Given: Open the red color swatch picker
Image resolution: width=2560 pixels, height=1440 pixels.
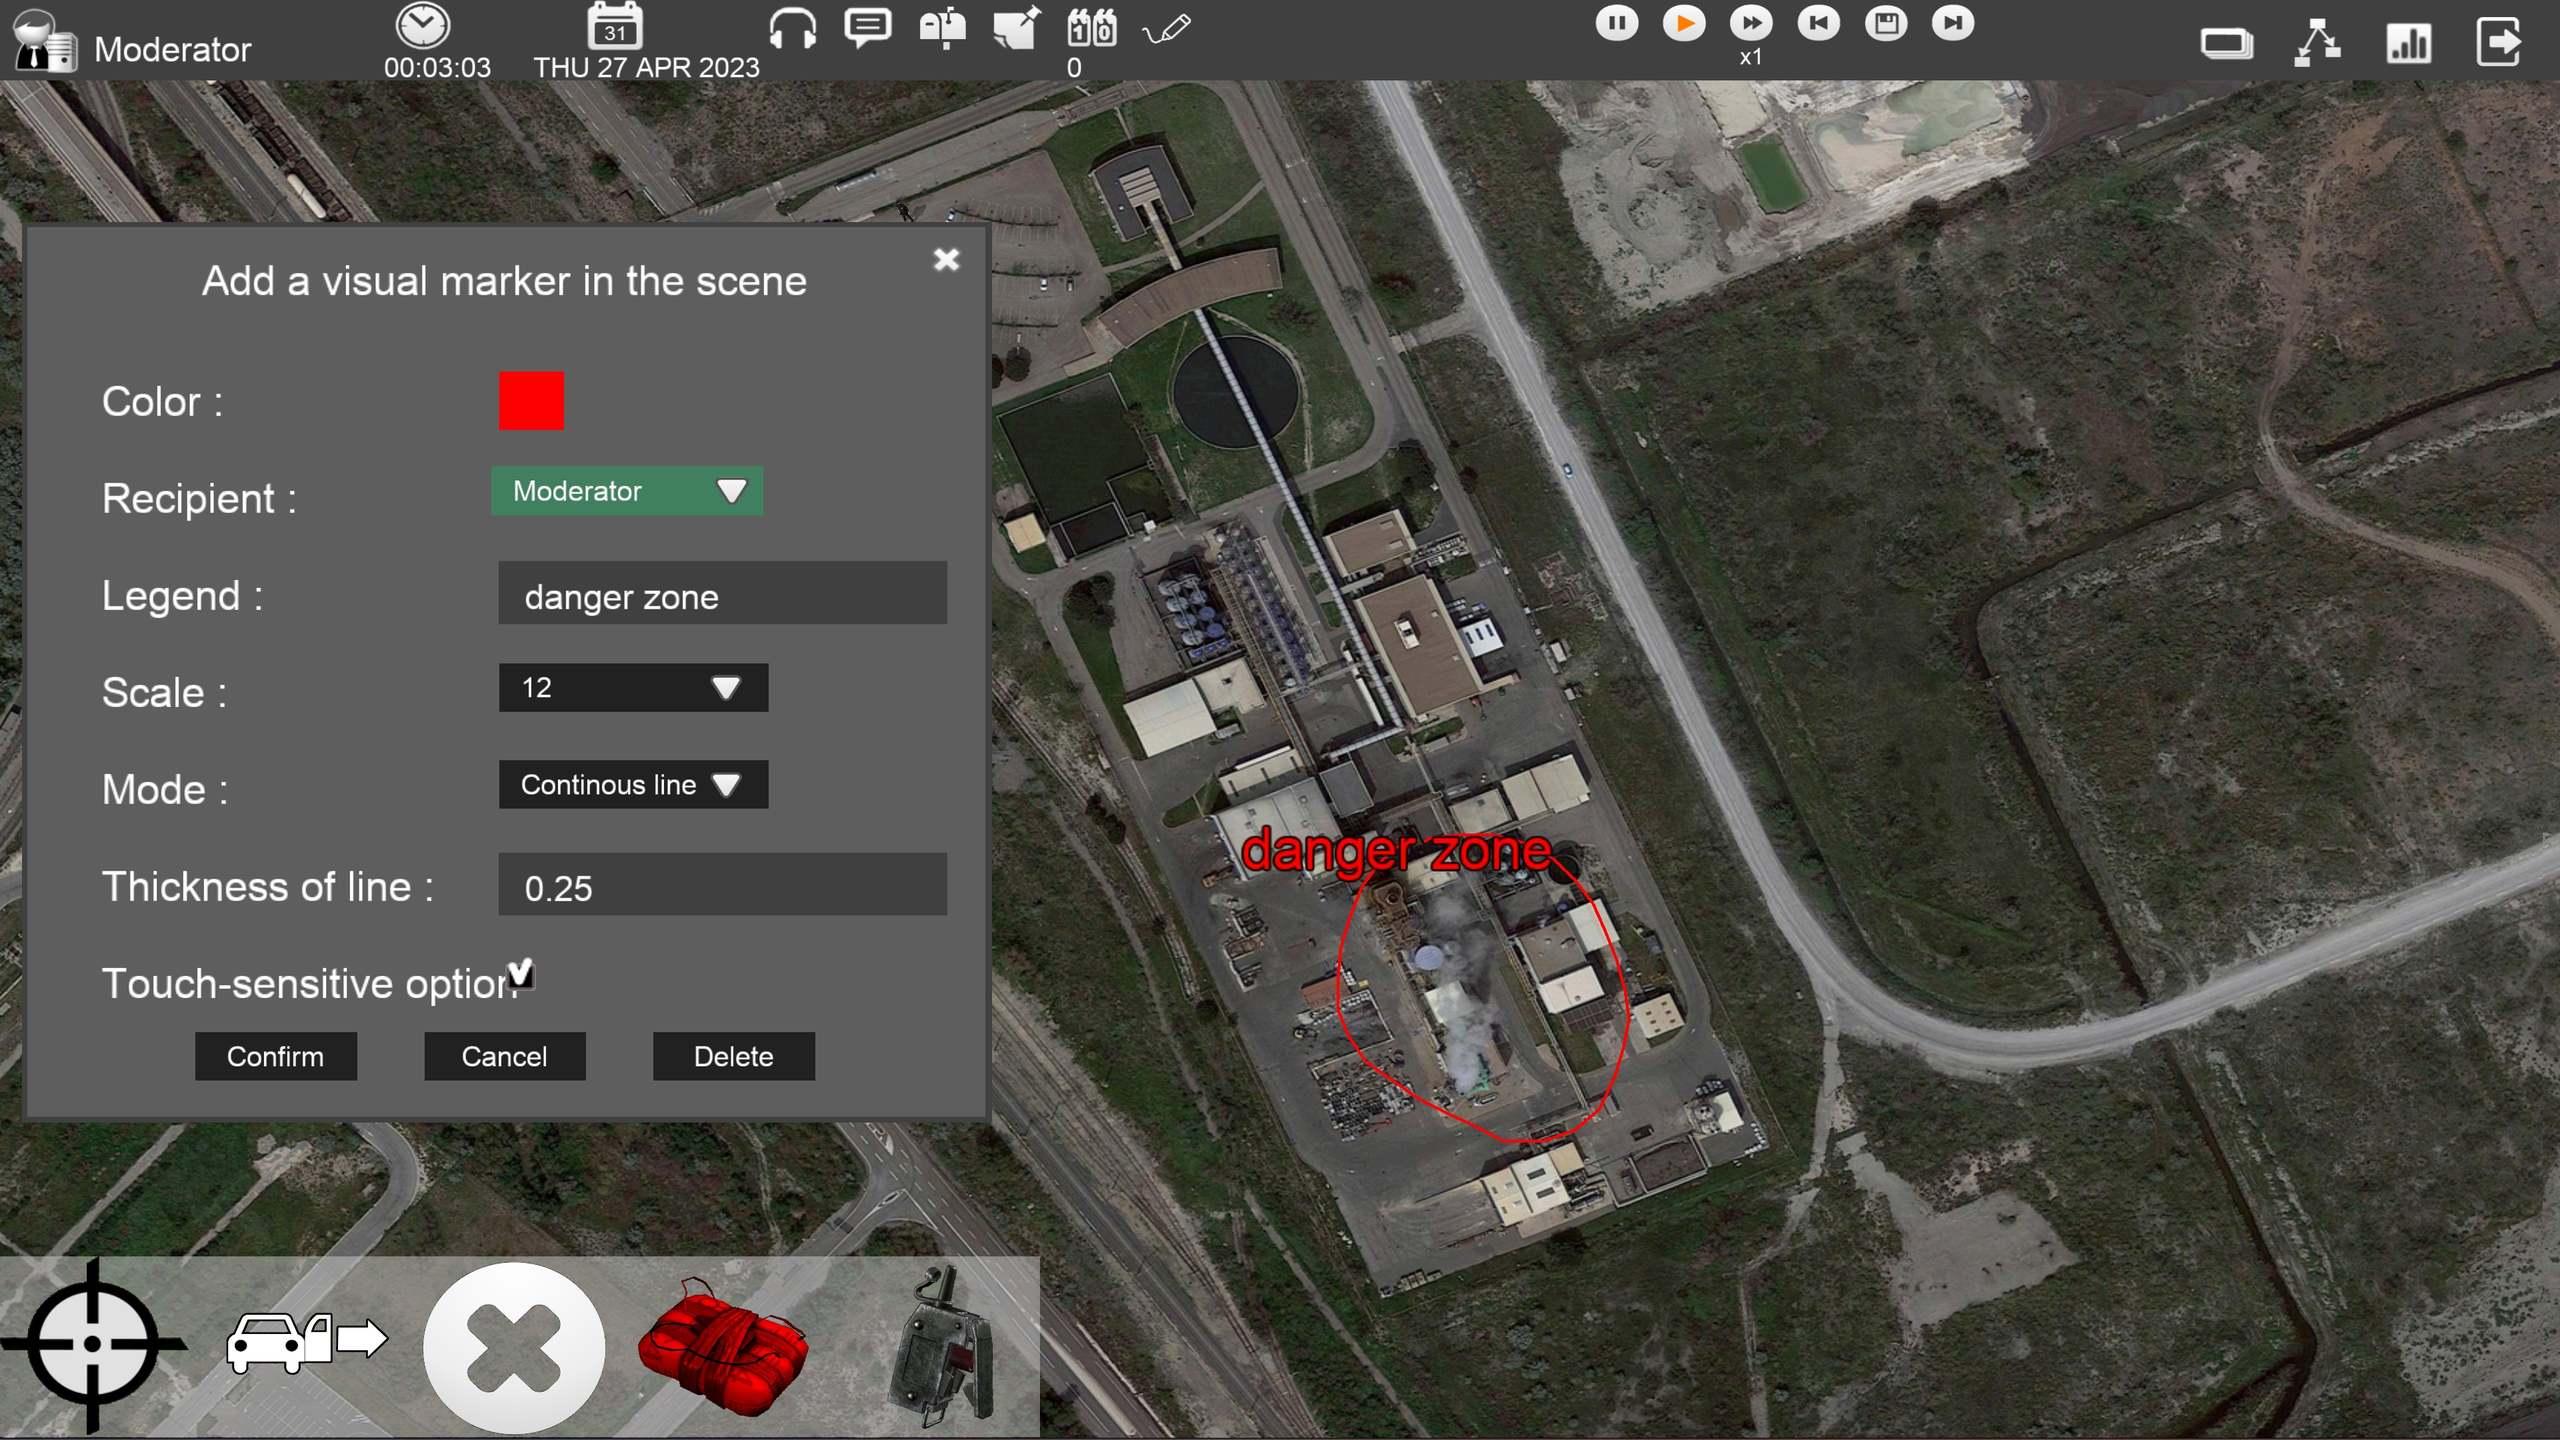Looking at the screenshot, I should click(531, 401).
